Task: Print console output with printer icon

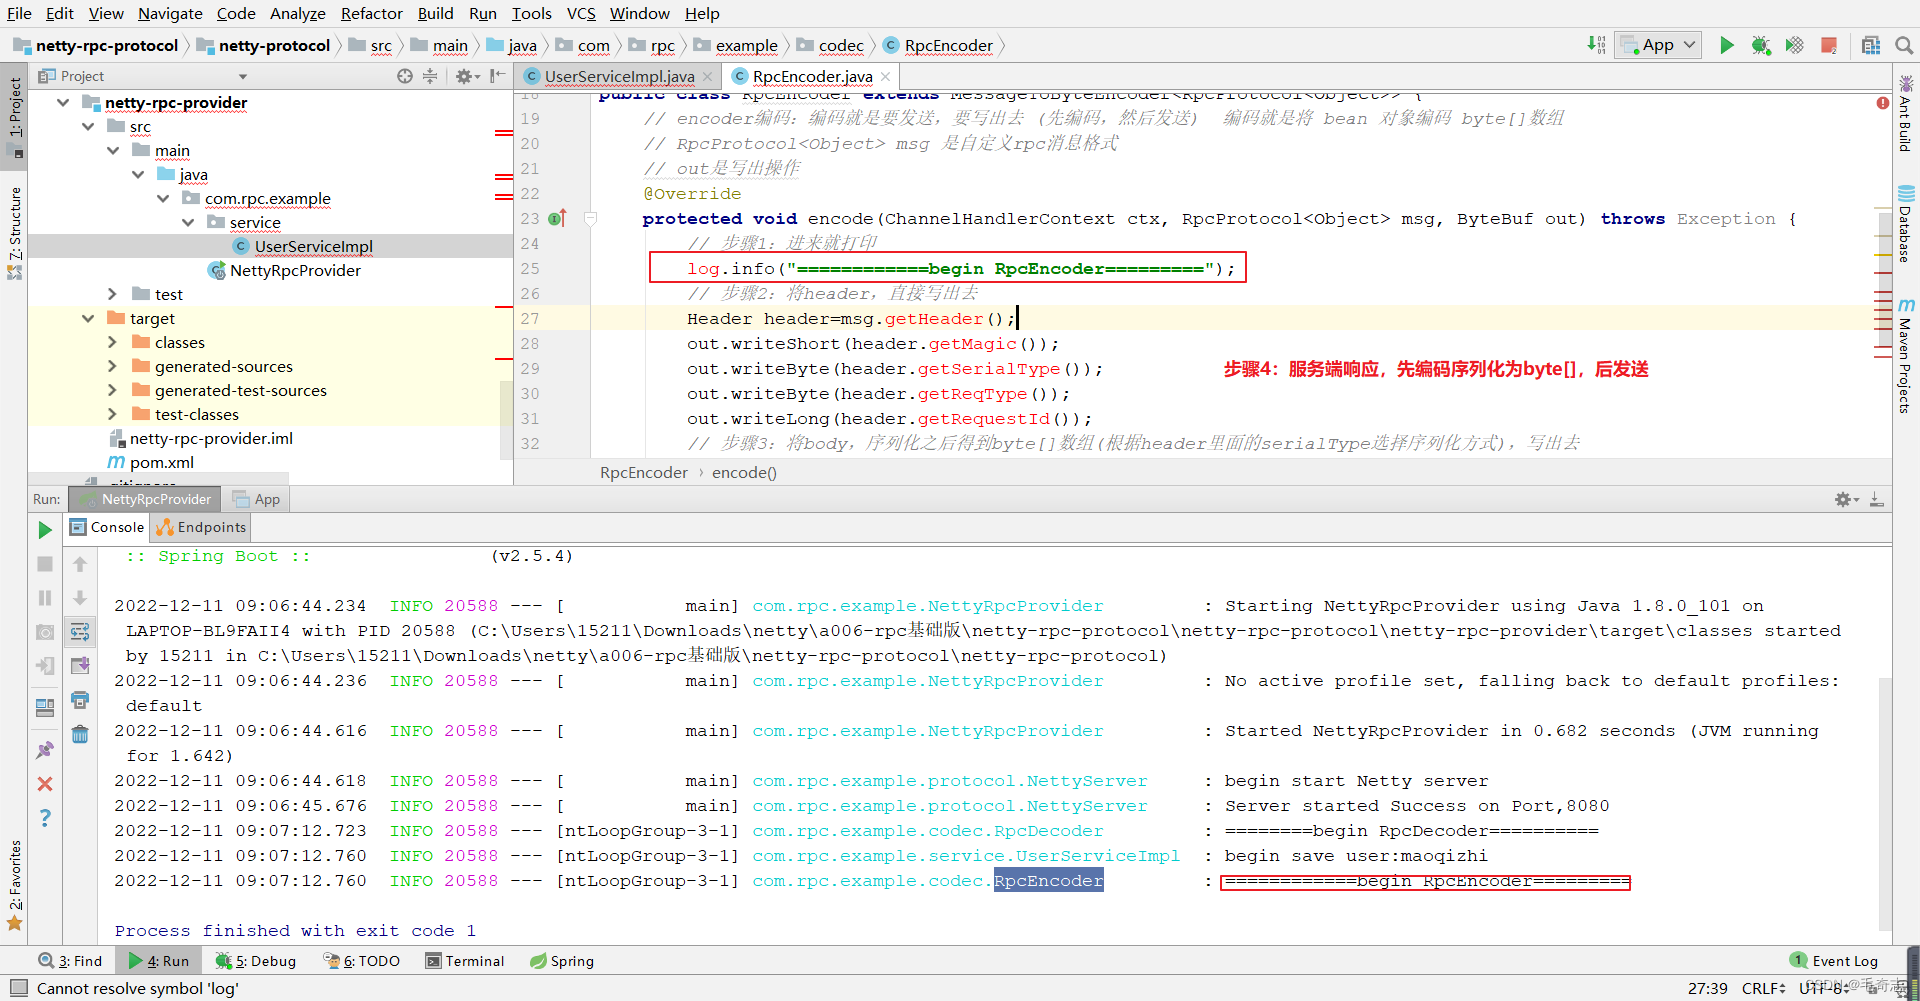Action: coord(80,700)
